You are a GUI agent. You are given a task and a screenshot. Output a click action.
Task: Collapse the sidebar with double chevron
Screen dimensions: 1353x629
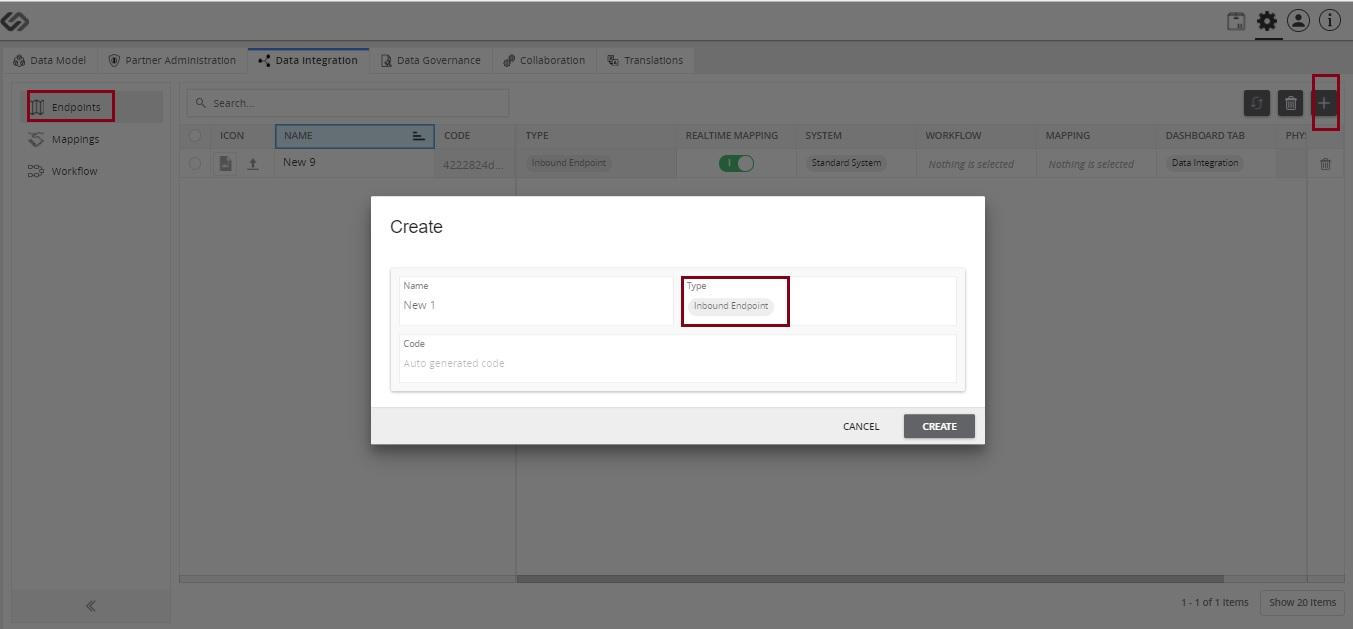pyautogui.click(x=91, y=605)
